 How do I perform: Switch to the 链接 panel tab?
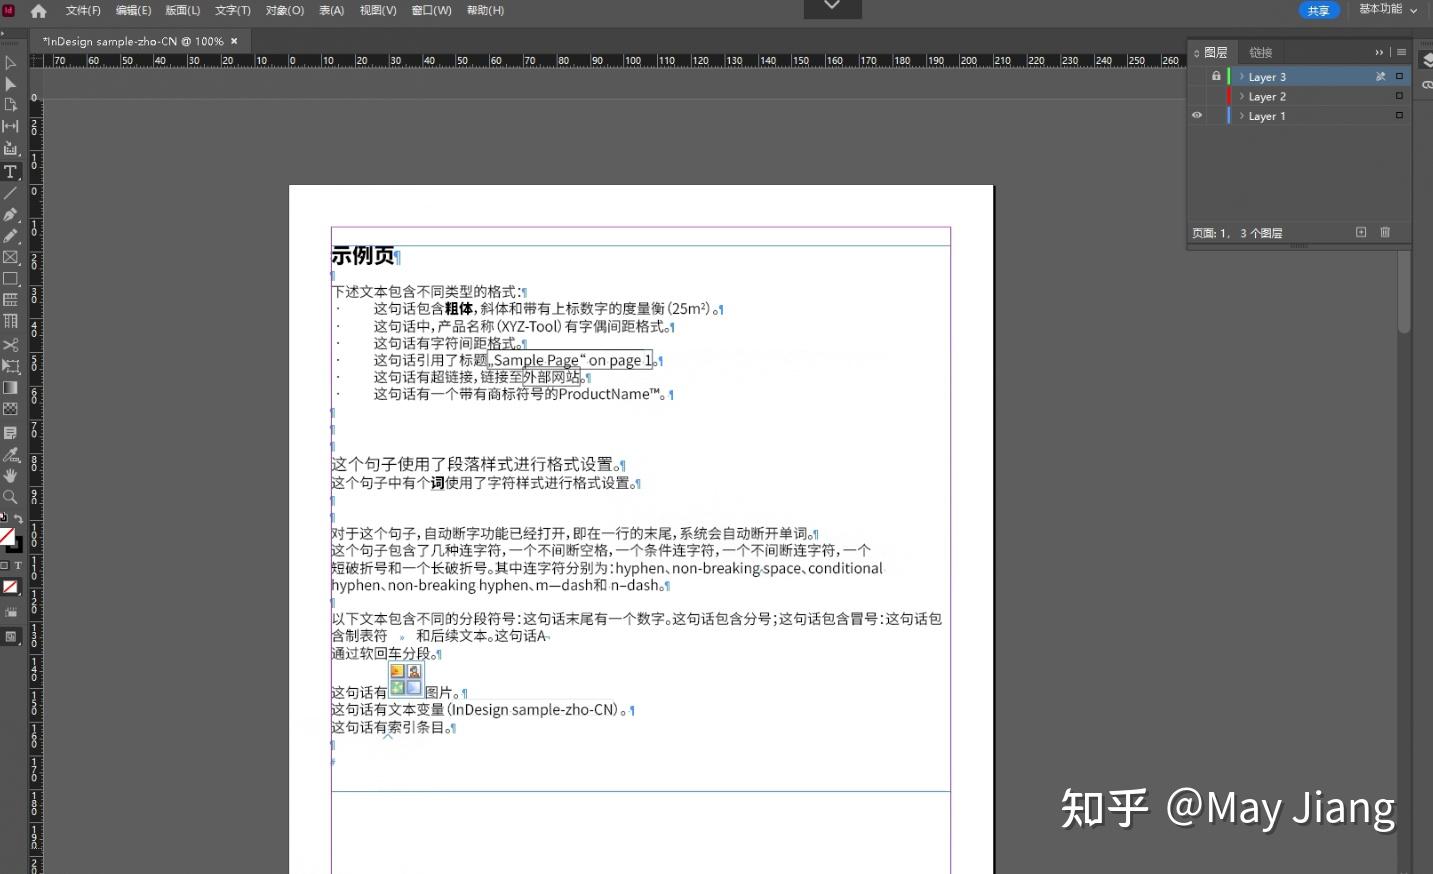tap(1260, 52)
